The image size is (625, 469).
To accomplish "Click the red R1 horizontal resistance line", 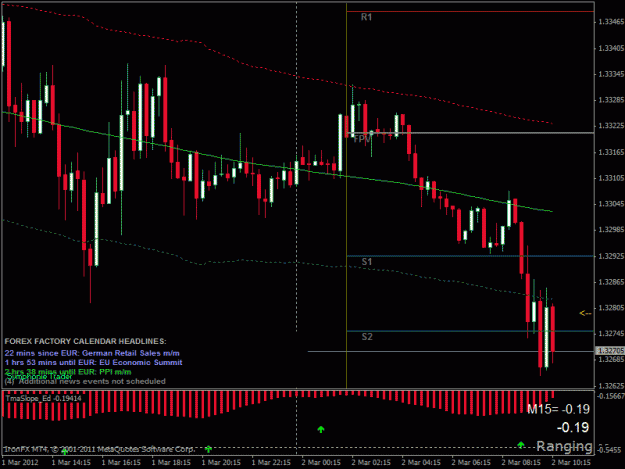I will tap(470, 12).
